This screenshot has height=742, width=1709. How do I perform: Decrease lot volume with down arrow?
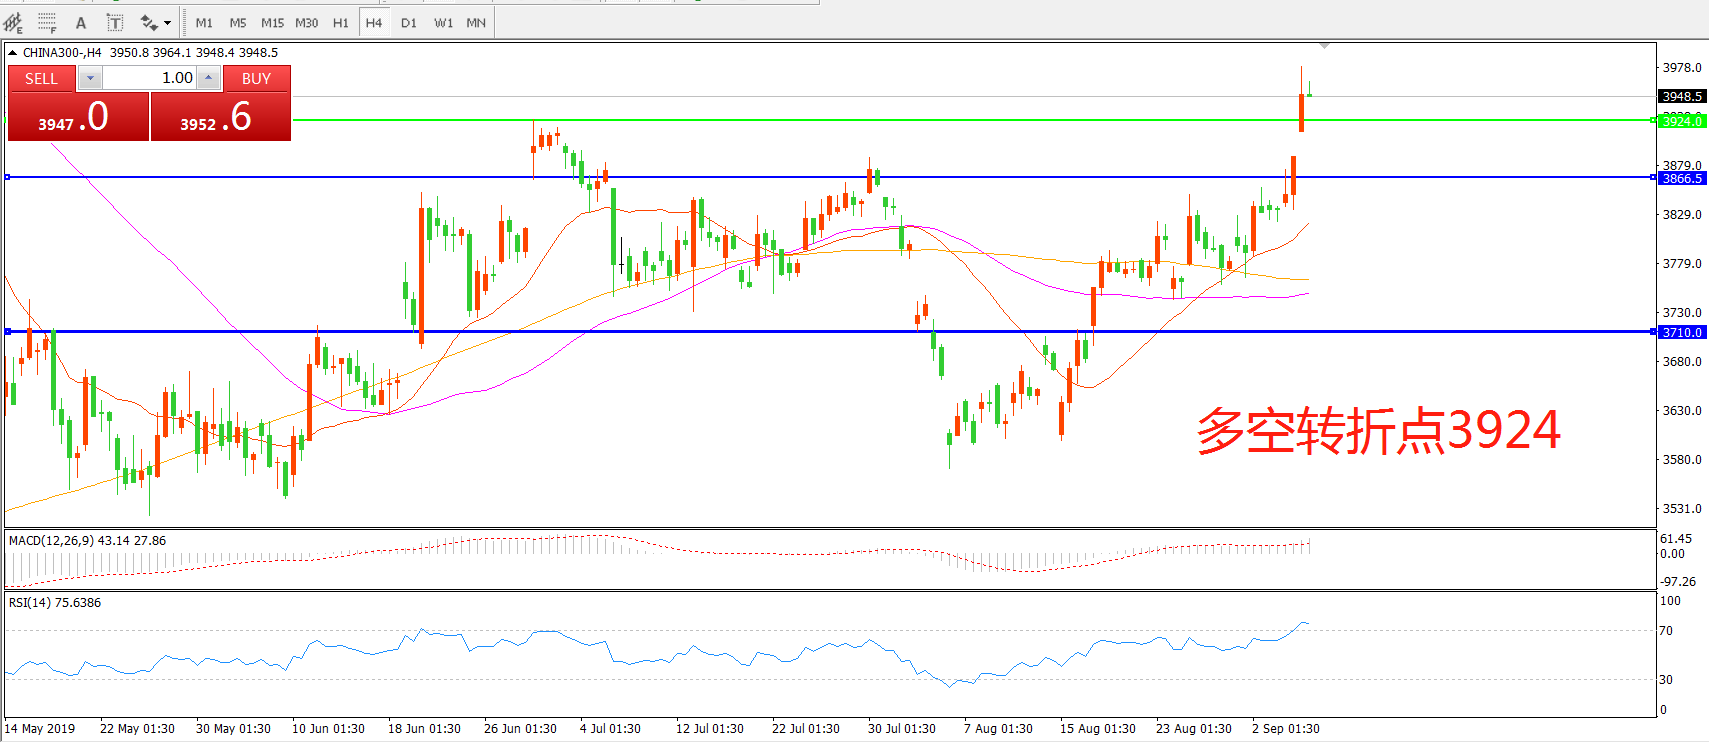click(90, 78)
